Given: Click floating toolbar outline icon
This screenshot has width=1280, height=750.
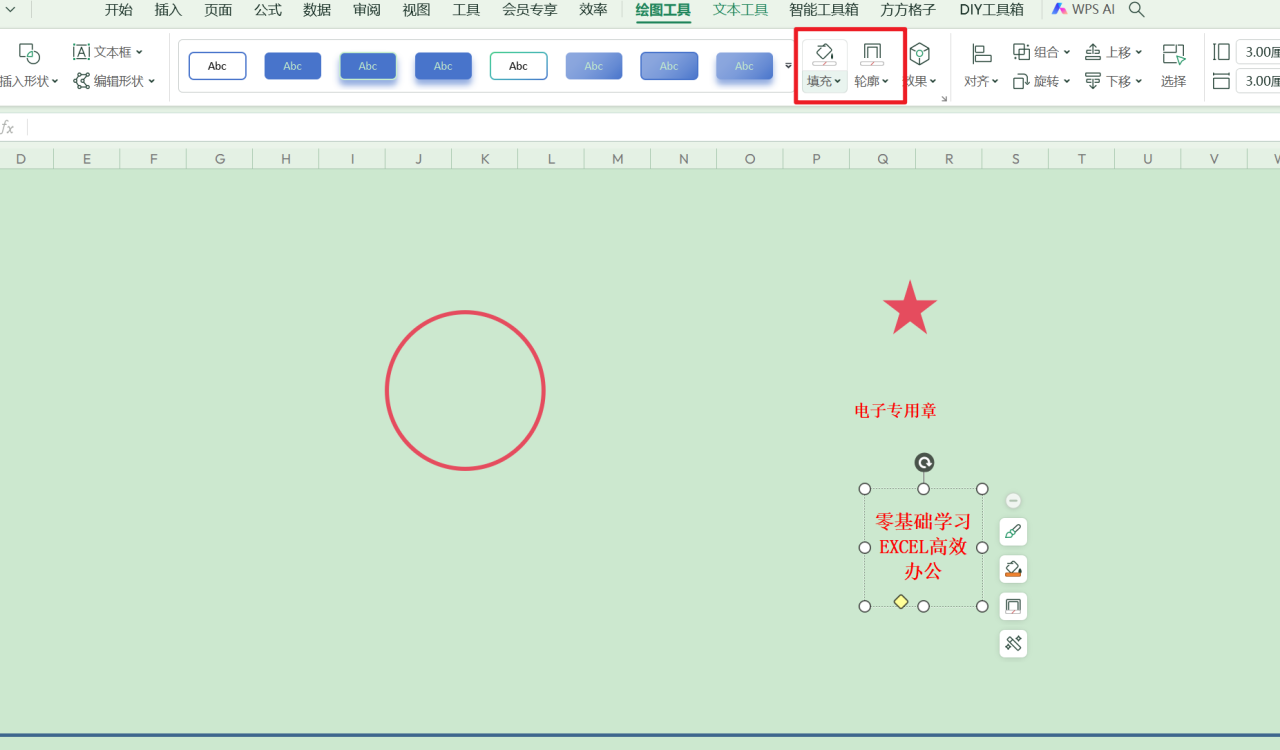Looking at the screenshot, I should (1013, 606).
